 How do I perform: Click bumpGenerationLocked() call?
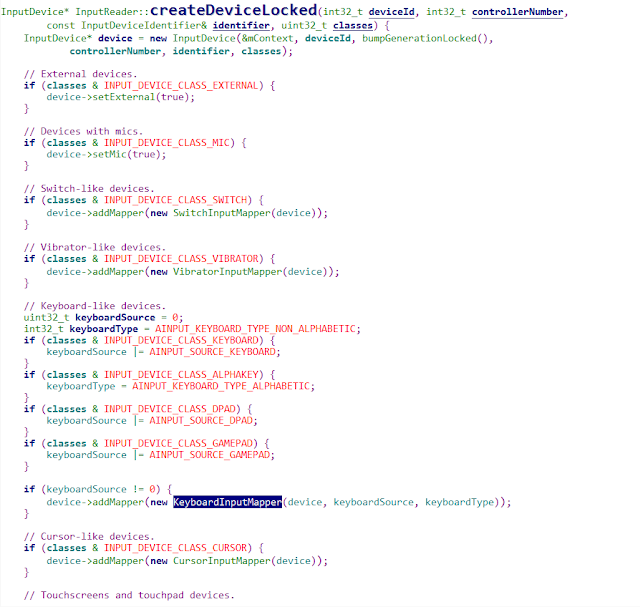425,38
